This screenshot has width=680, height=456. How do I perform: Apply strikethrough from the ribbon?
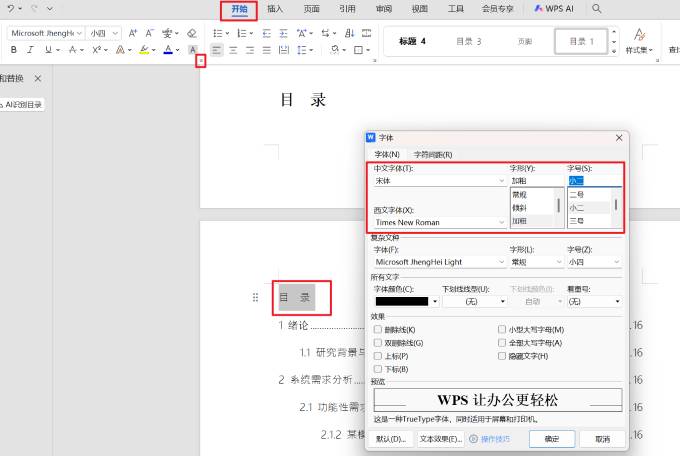point(72,50)
